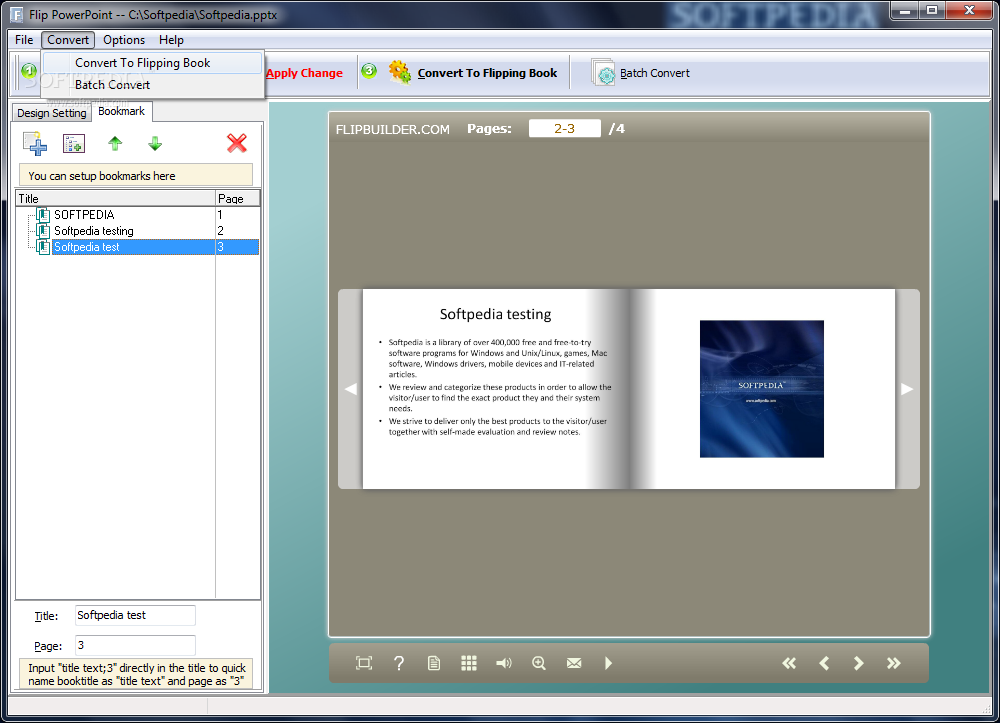Delete bookmark with the red X icon
Viewport: 1000px width, 723px height.
[237, 143]
